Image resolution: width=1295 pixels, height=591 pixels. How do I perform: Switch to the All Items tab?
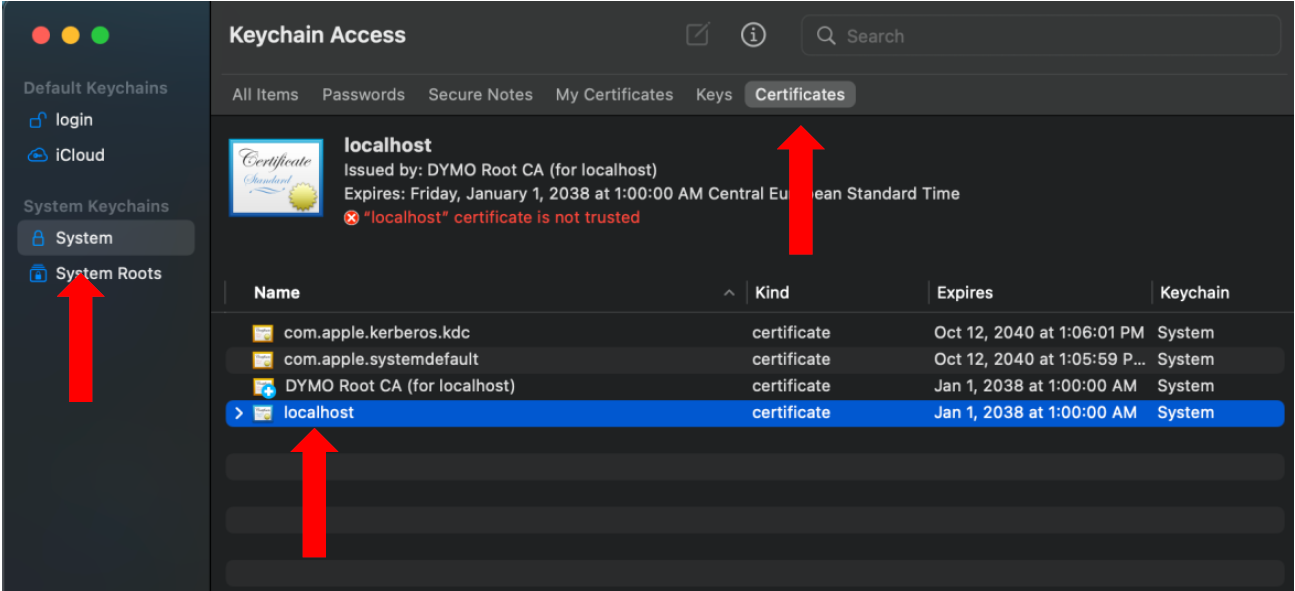point(265,95)
